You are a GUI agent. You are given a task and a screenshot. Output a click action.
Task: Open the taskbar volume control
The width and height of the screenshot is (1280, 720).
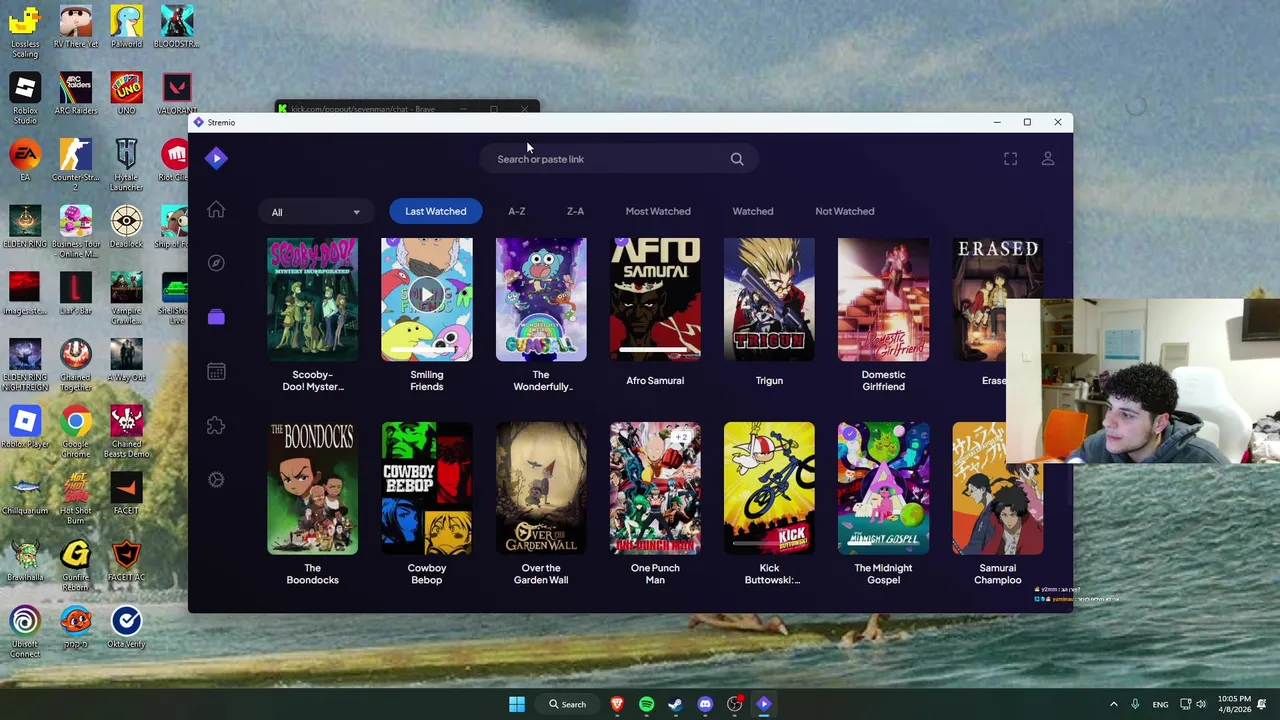1201,704
